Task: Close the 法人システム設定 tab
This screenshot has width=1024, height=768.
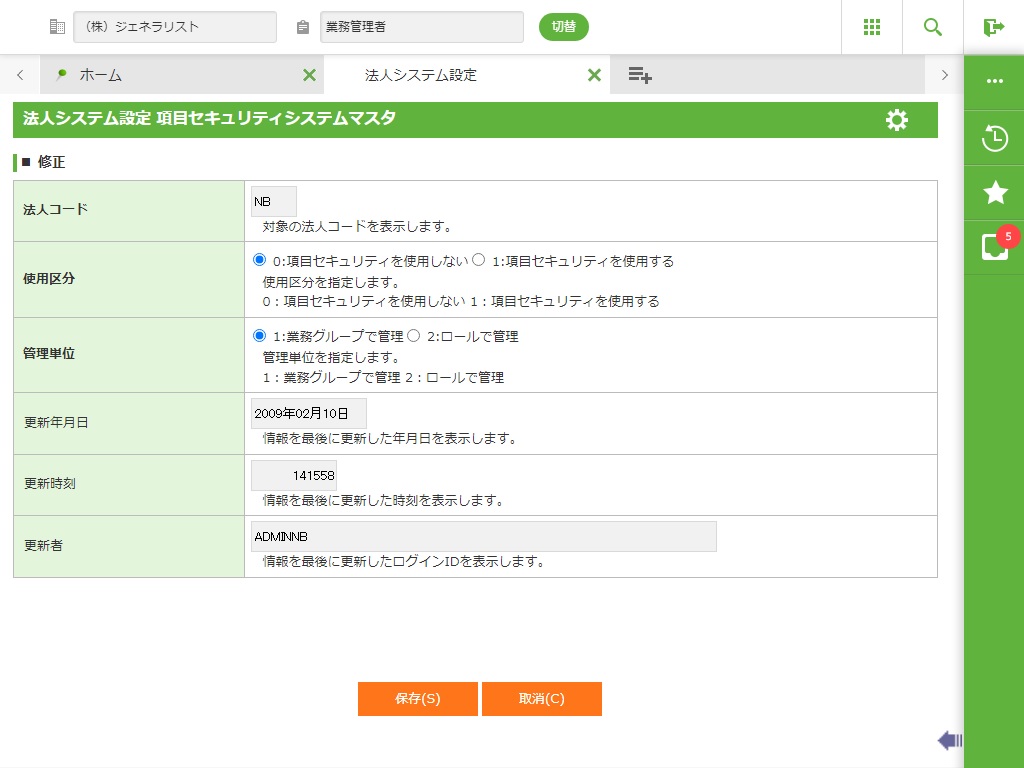Action: (x=594, y=75)
